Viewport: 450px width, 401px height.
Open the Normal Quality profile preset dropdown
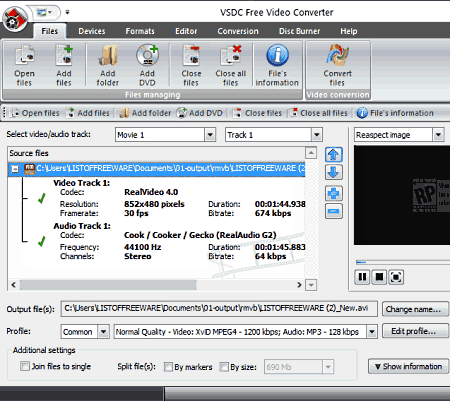(372, 332)
